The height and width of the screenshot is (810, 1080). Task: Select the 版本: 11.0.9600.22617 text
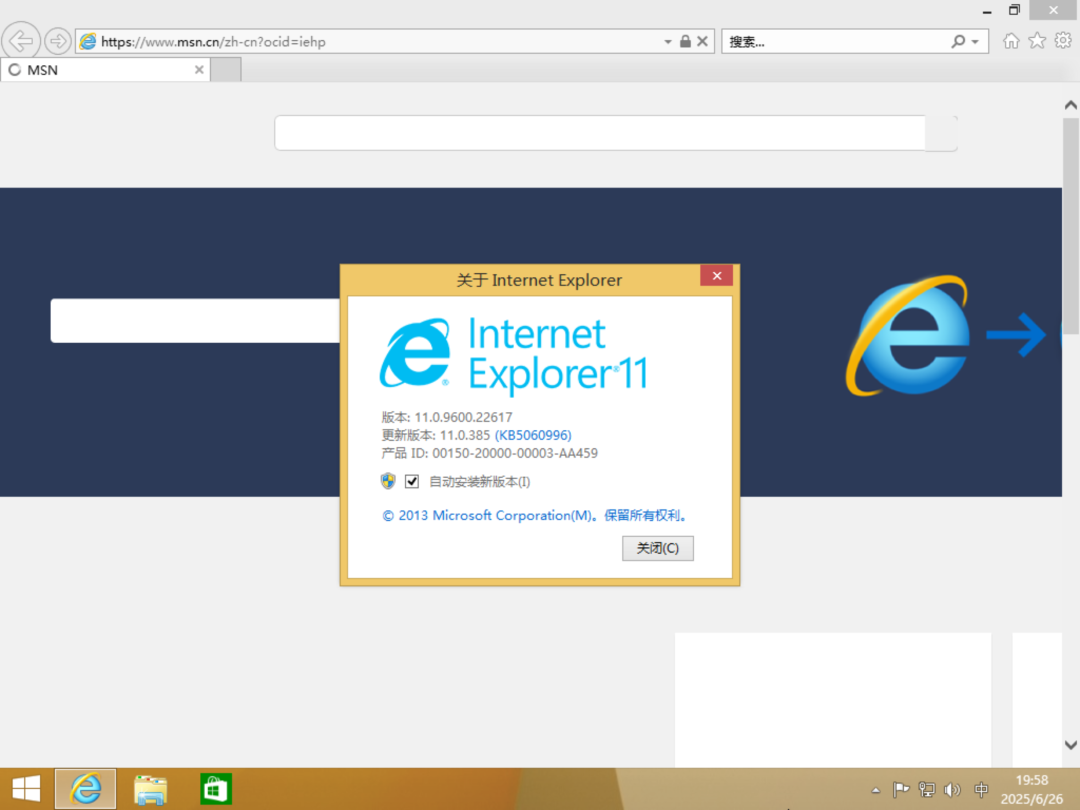pyautogui.click(x=446, y=417)
